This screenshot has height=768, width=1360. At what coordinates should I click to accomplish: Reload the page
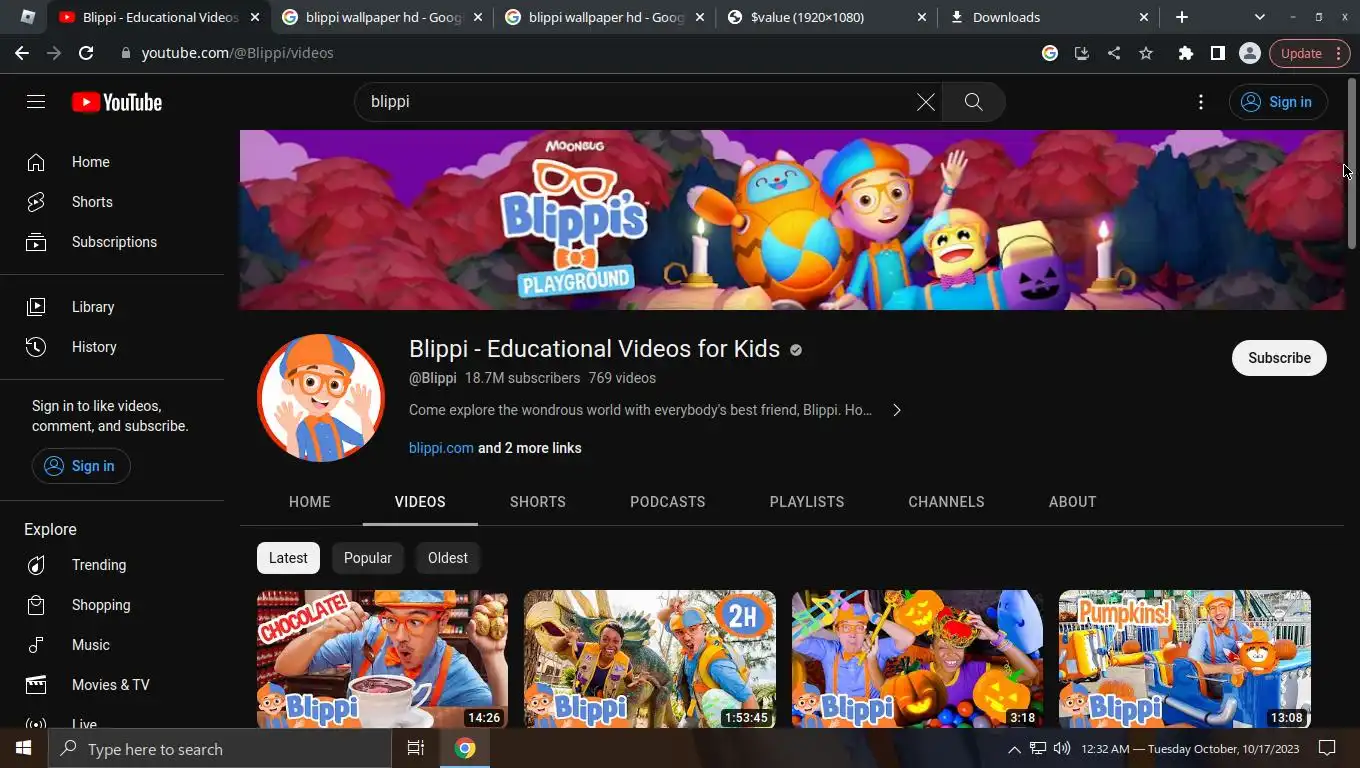(86, 53)
